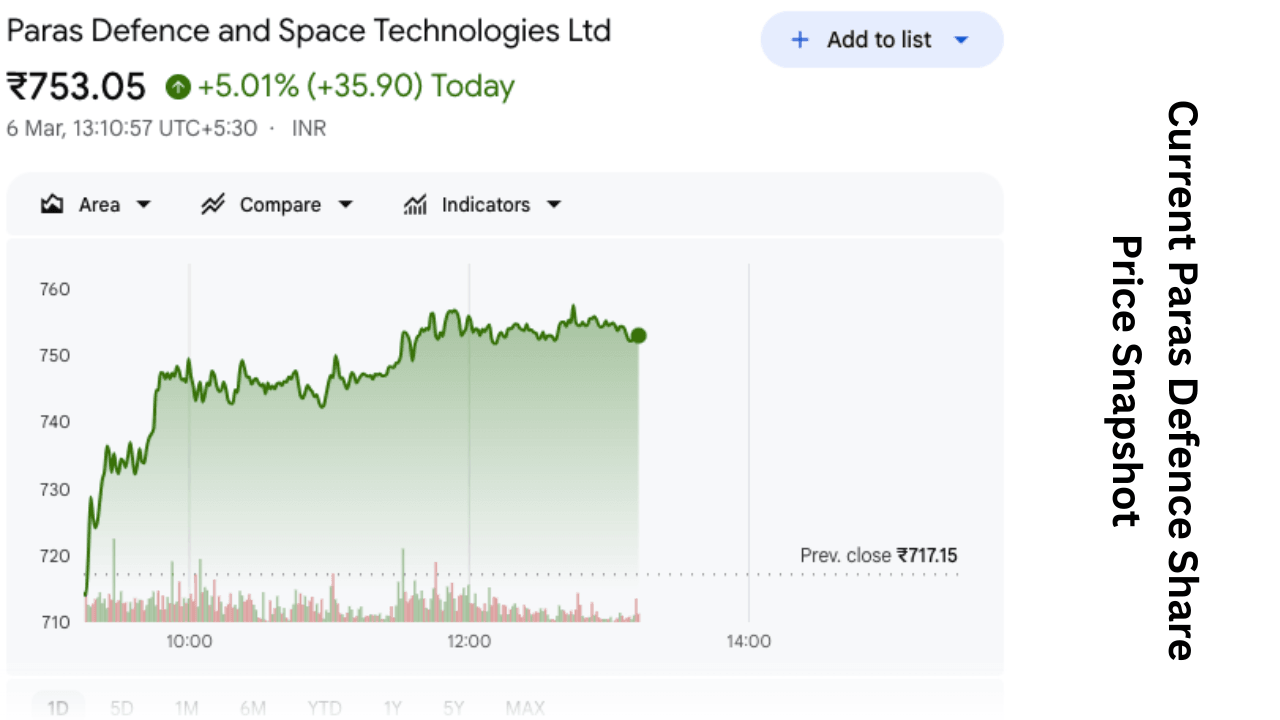Choose the MAX time range tab
This screenshot has height=720, width=1280.
525,709
